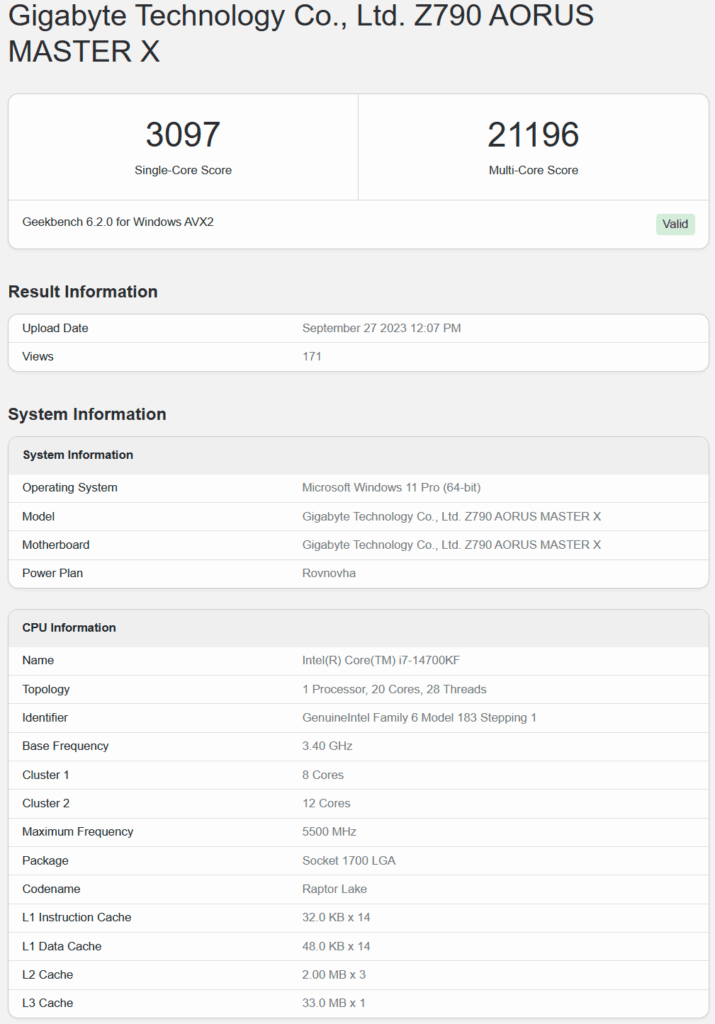Click the Operating System value Windows 11 Pro

pos(391,488)
